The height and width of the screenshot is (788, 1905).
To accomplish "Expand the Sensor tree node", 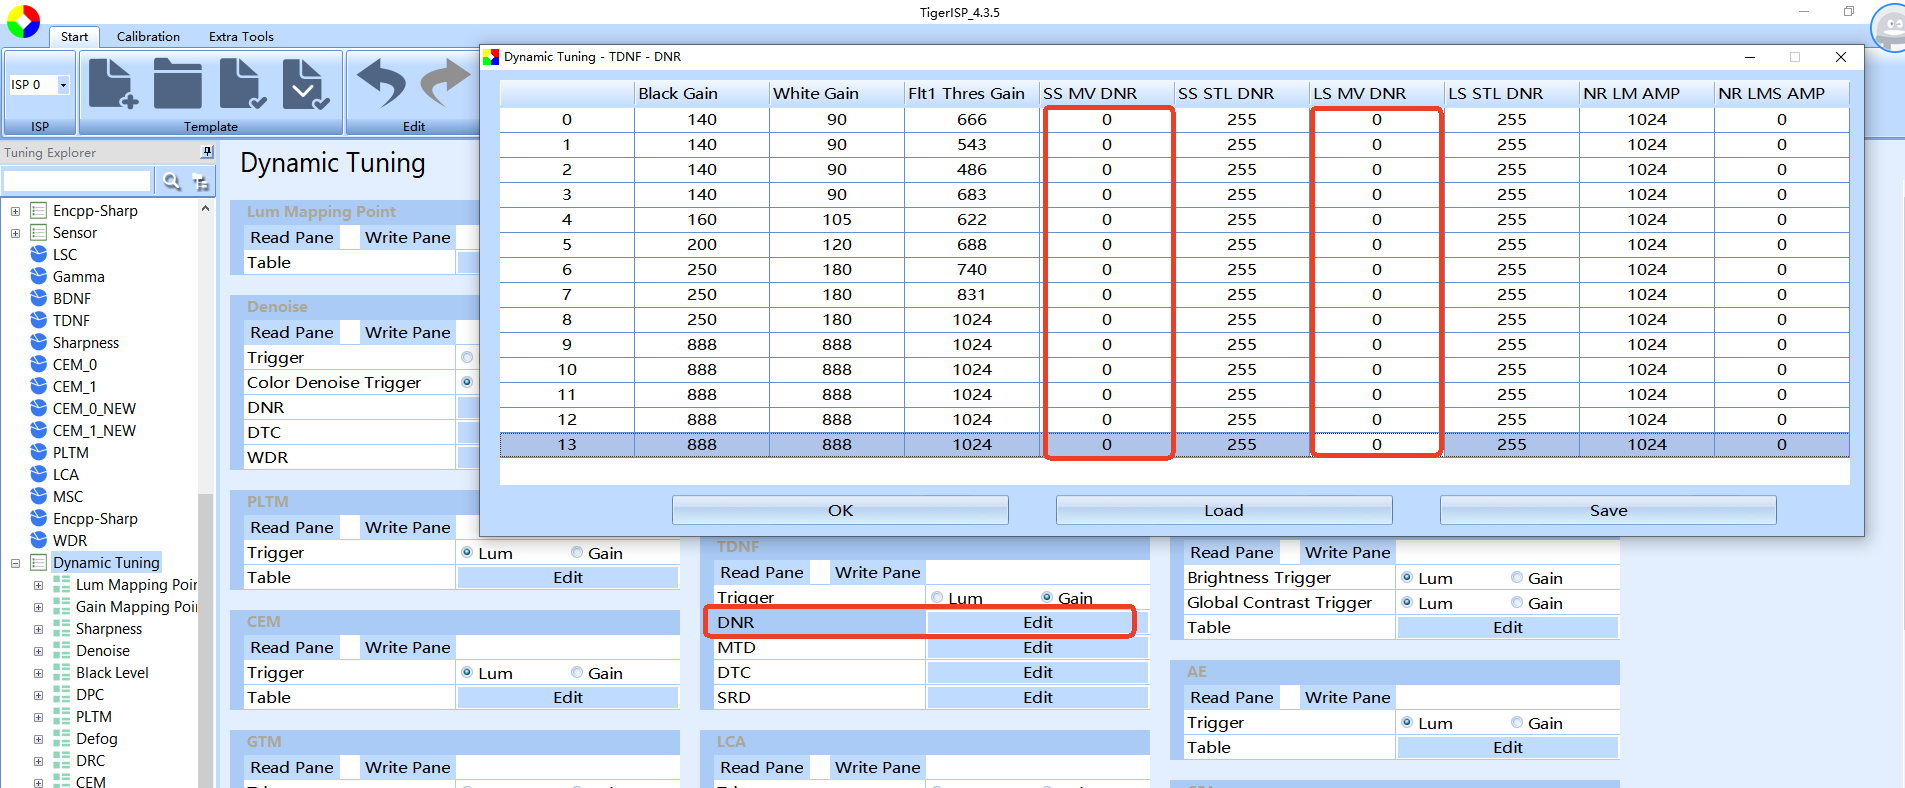I will pos(15,233).
